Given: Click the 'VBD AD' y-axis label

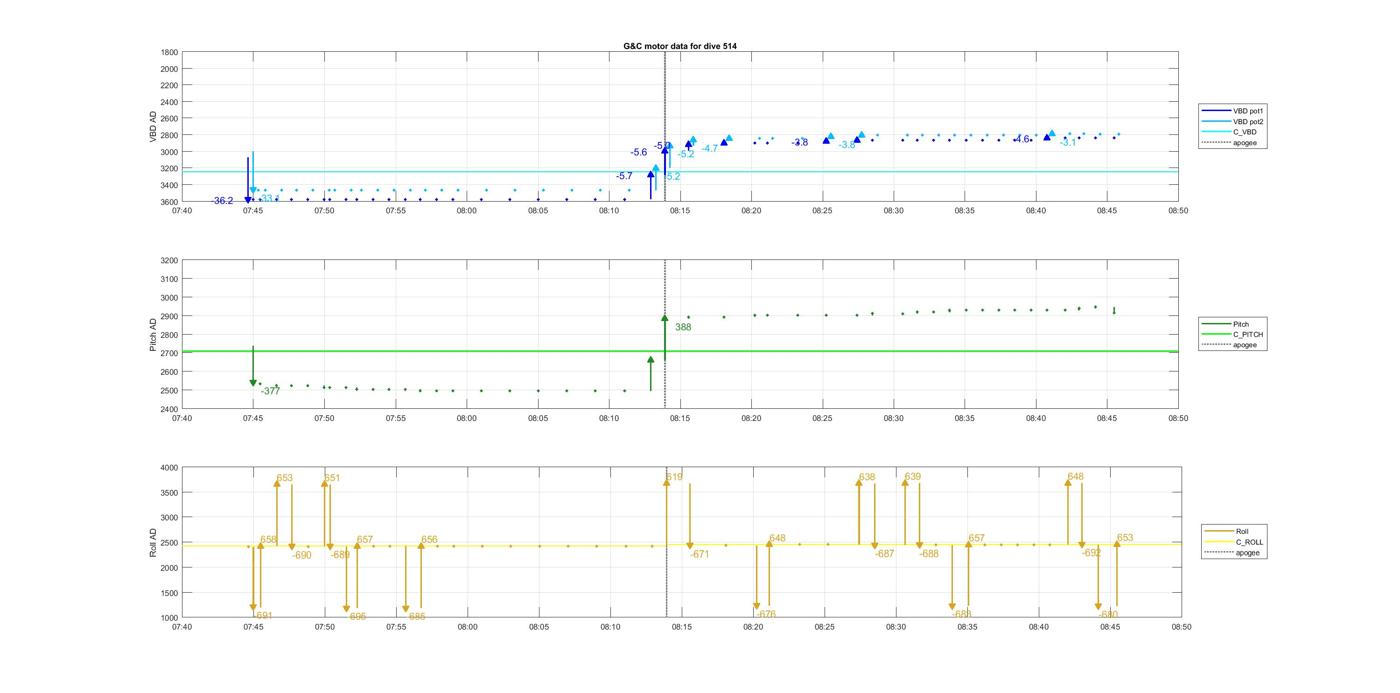Looking at the screenshot, I should pos(153,127).
